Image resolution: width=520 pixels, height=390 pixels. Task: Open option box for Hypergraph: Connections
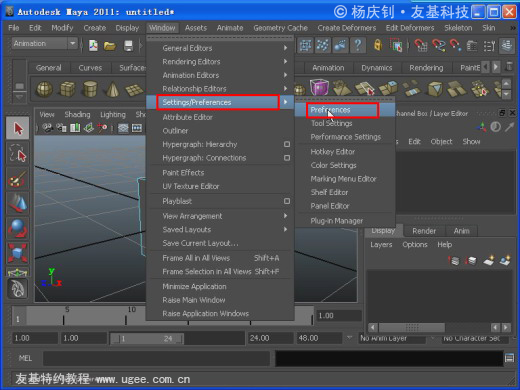click(x=287, y=158)
